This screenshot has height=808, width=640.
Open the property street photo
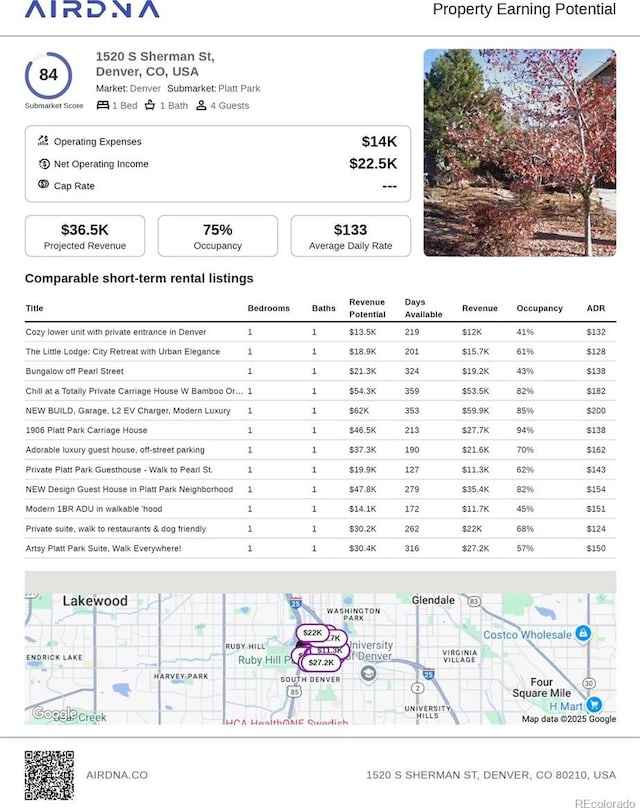519,153
